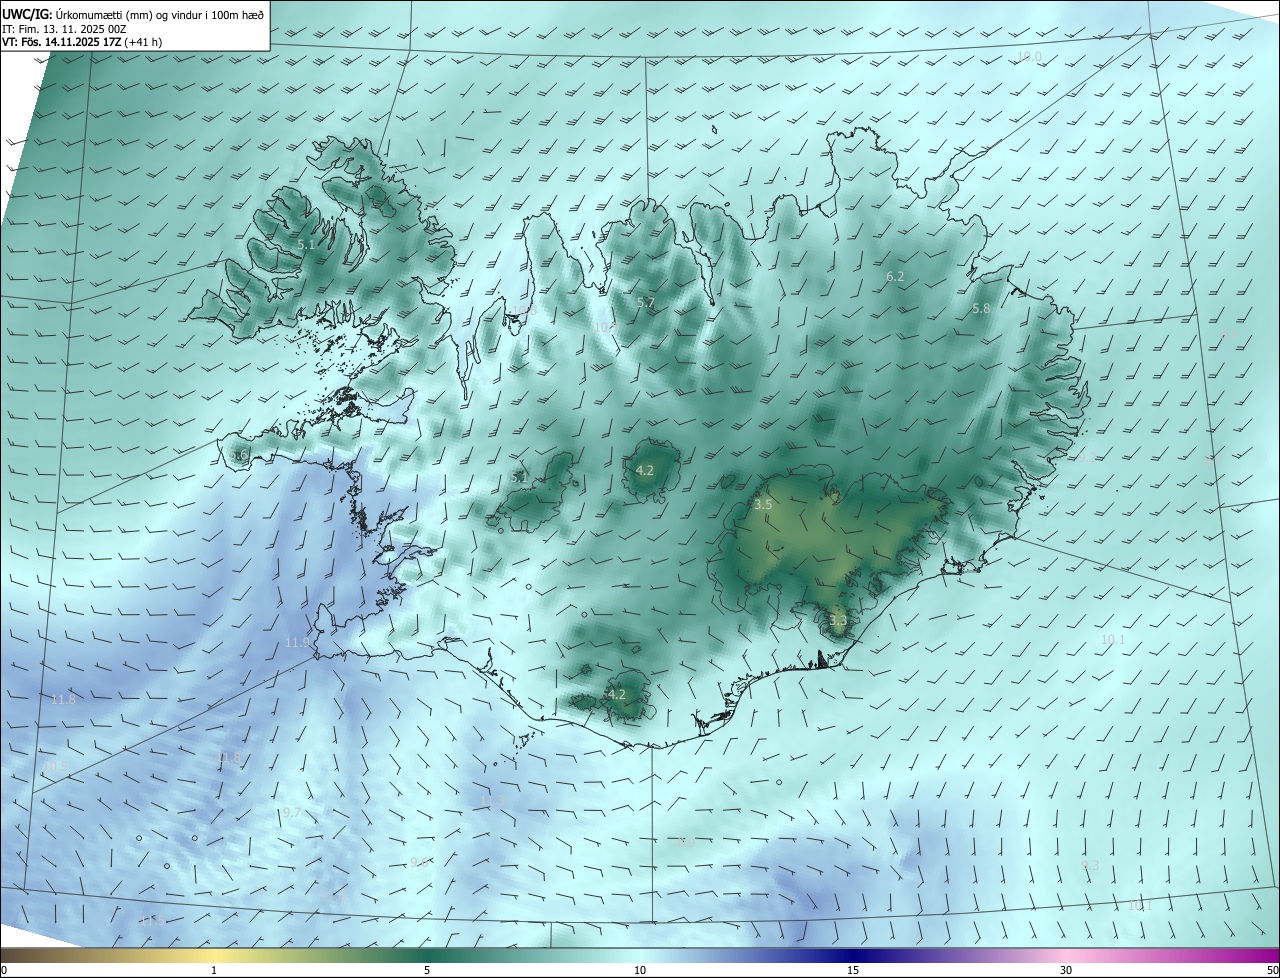Click the 5.8 value in east Iceland
The height and width of the screenshot is (978, 1280).
tap(981, 309)
